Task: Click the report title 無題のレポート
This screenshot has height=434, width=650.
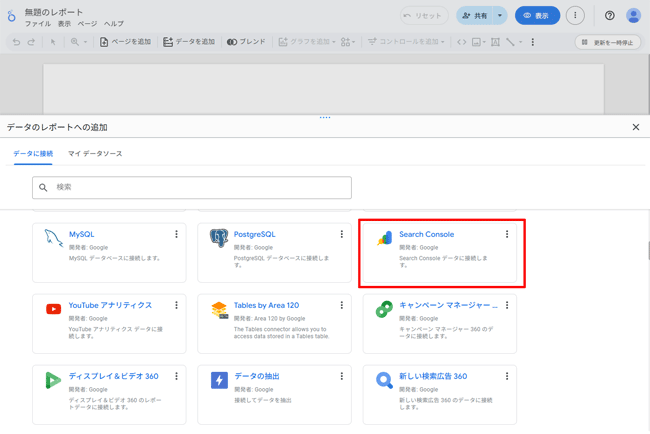Action: pos(53,12)
